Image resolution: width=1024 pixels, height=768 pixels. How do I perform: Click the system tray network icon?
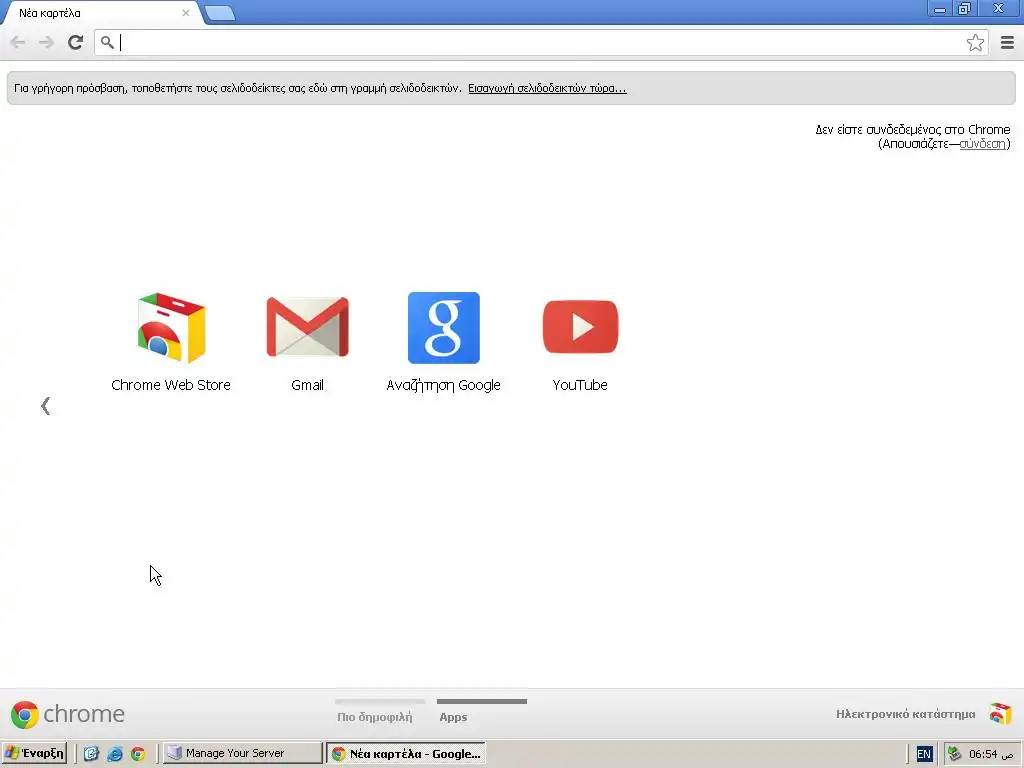(x=954, y=754)
